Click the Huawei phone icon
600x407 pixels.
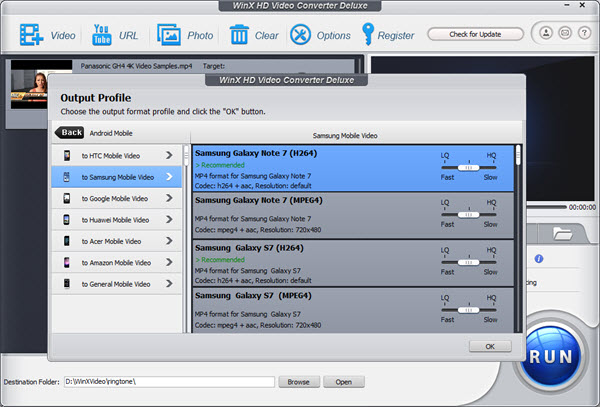(x=67, y=220)
